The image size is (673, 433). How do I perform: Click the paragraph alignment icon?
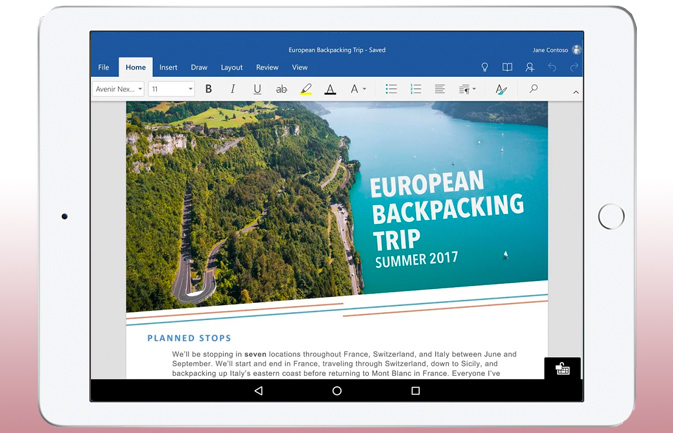tap(440, 89)
